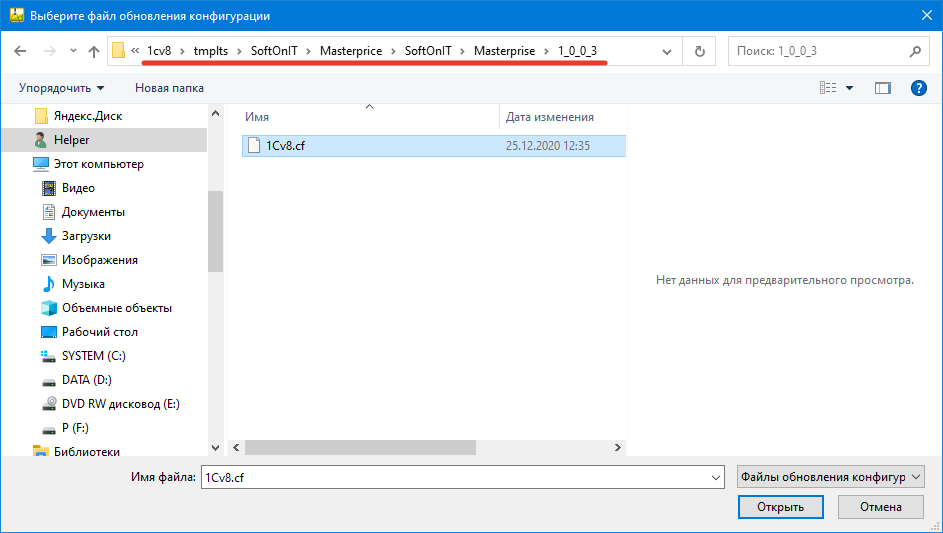
Task: Open the Упорядочить dropdown menu
Action: pyautogui.click(x=61, y=88)
